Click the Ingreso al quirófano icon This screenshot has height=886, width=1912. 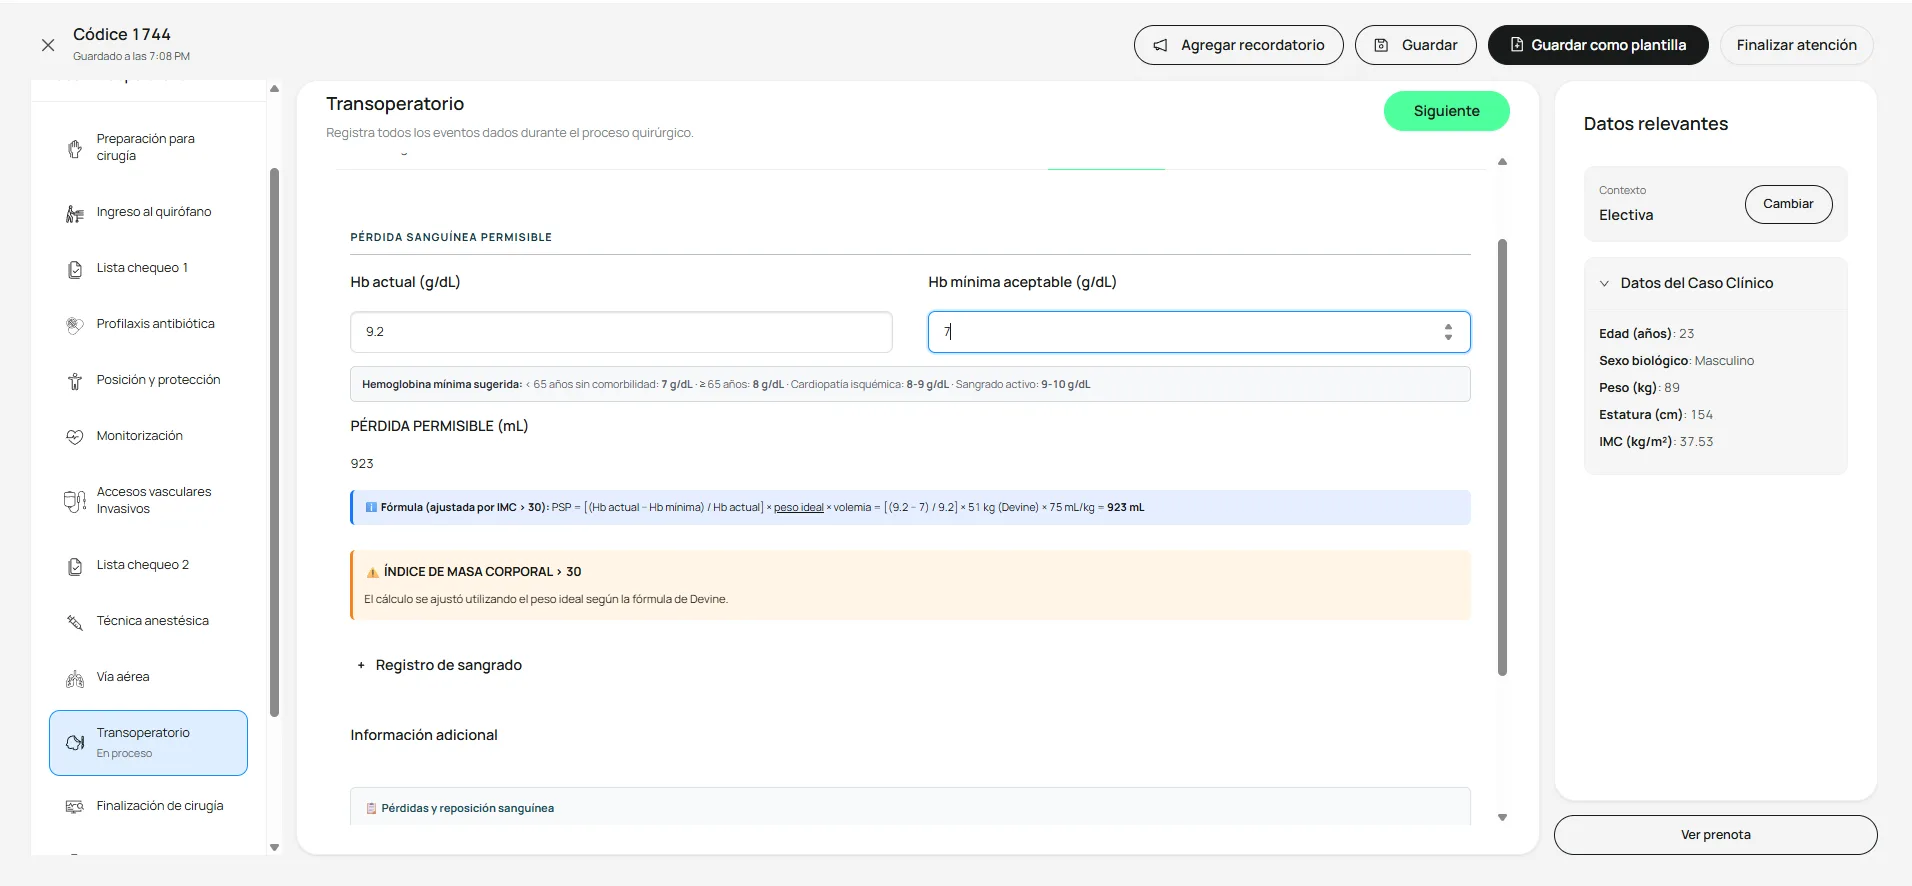click(75, 213)
